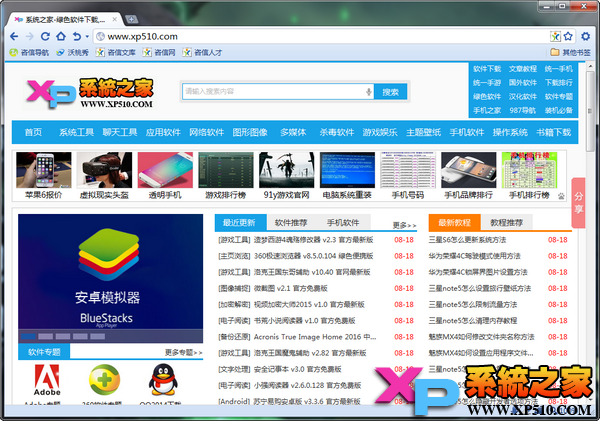The image size is (600, 421).
Task: Close the 系统之家 browser tab
Action: tap(114, 19)
